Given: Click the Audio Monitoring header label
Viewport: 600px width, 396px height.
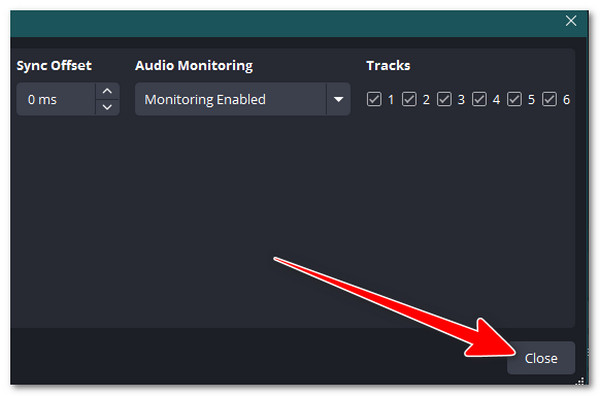Looking at the screenshot, I should [x=194, y=66].
